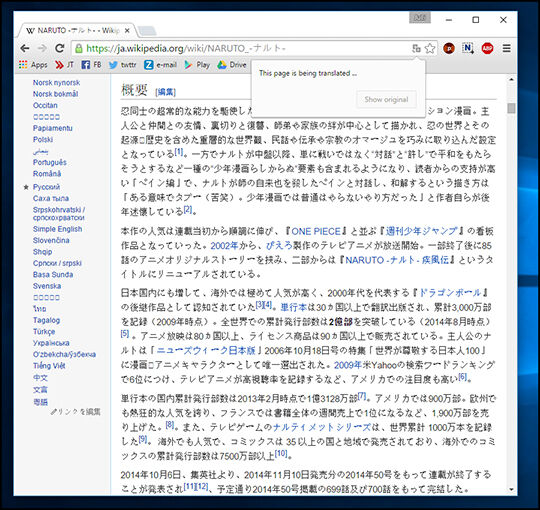Open the Simple English language link
This screenshot has width=540, height=510.
click(58, 229)
